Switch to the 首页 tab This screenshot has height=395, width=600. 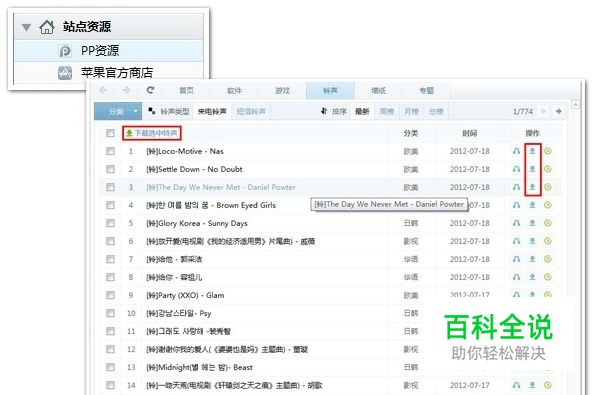[186, 91]
